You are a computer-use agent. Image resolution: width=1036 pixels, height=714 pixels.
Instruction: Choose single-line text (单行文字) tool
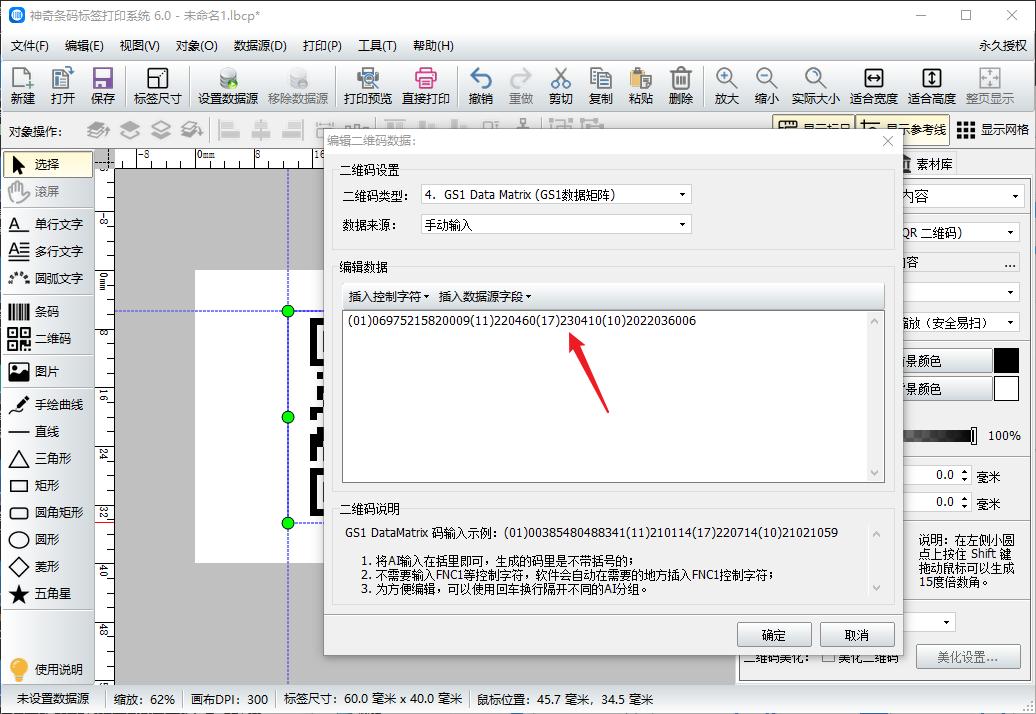[48, 225]
